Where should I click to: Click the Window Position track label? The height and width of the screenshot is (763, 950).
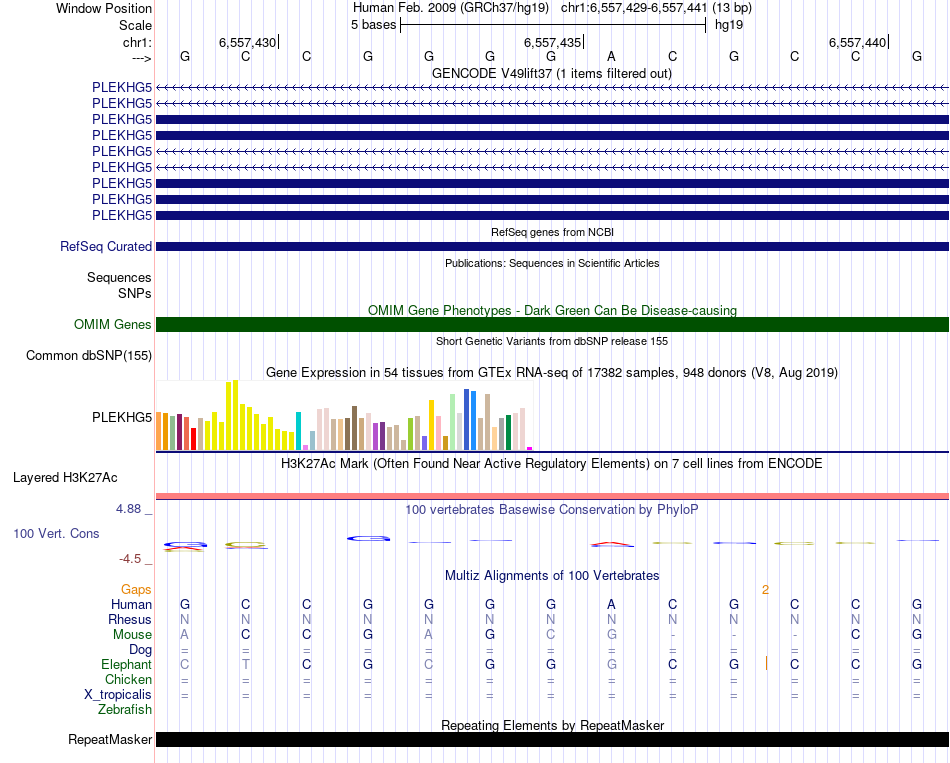click(104, 8)
